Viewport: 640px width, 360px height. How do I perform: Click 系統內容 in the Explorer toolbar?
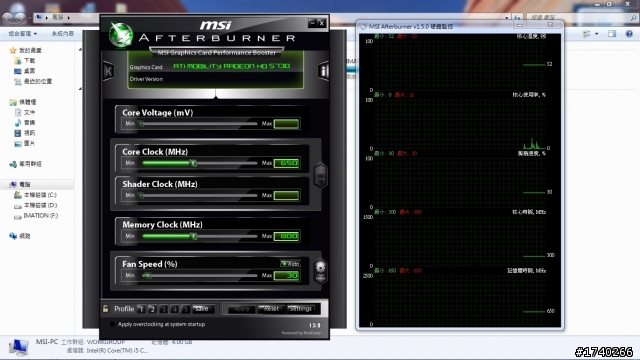click(62, 33)
